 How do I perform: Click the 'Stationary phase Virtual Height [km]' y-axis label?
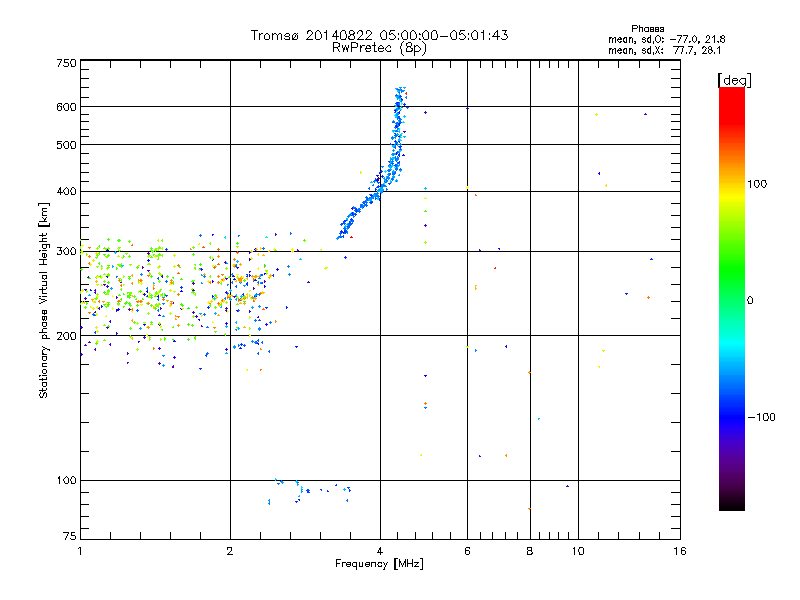[44, 300]
